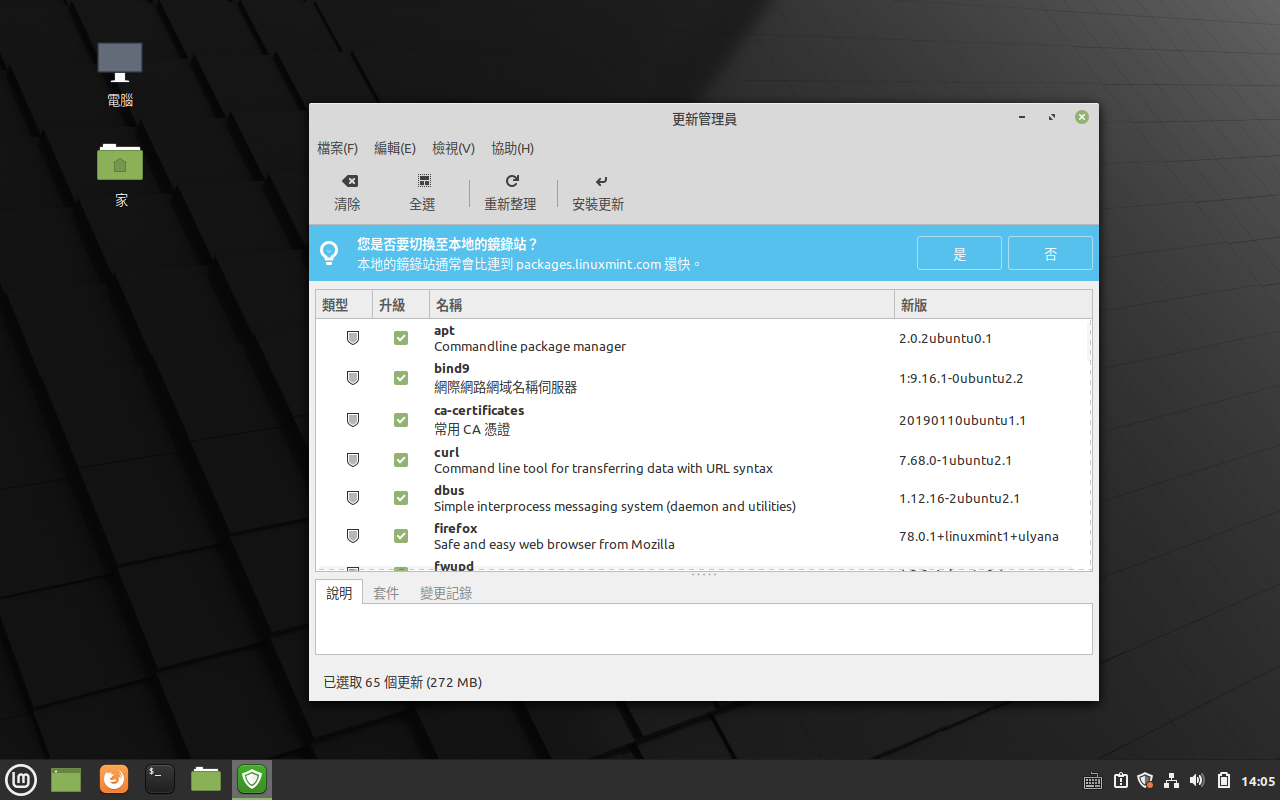Switch to the 說明 tab

(339, 593)
